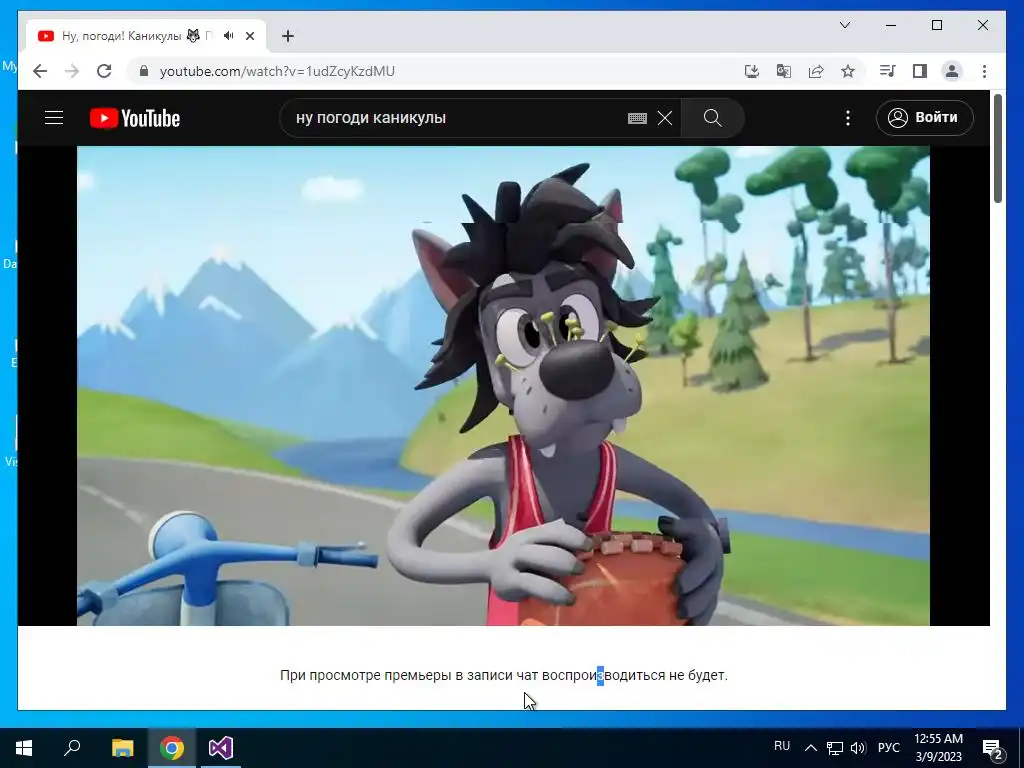Open a new browser tab
The width and height of the screenshot is (1024, 768).
[288, 36]
